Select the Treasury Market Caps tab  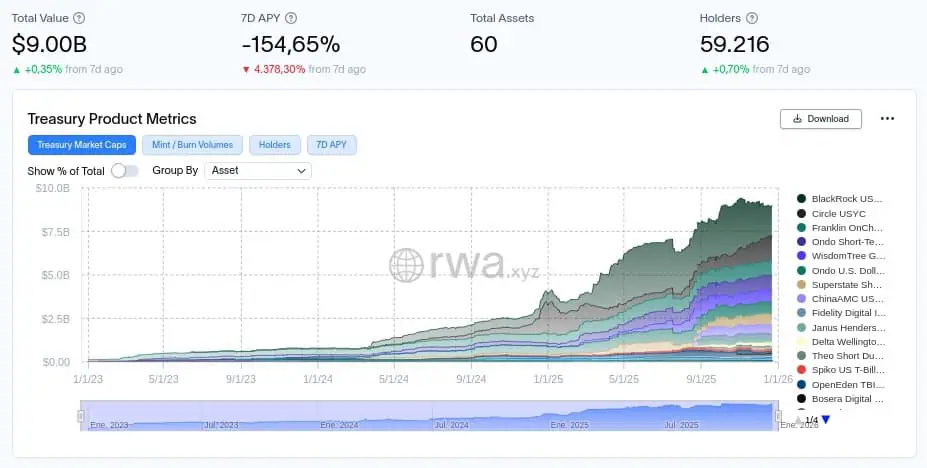(x=81, y=145)
